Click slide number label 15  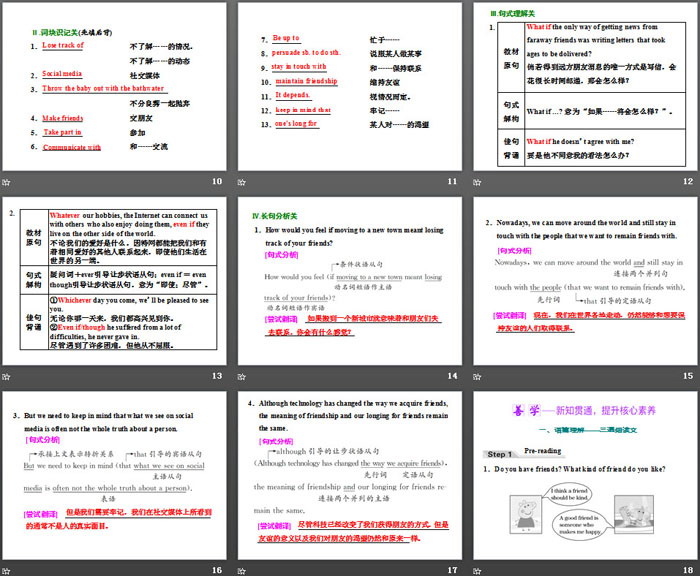pos(688,376)
